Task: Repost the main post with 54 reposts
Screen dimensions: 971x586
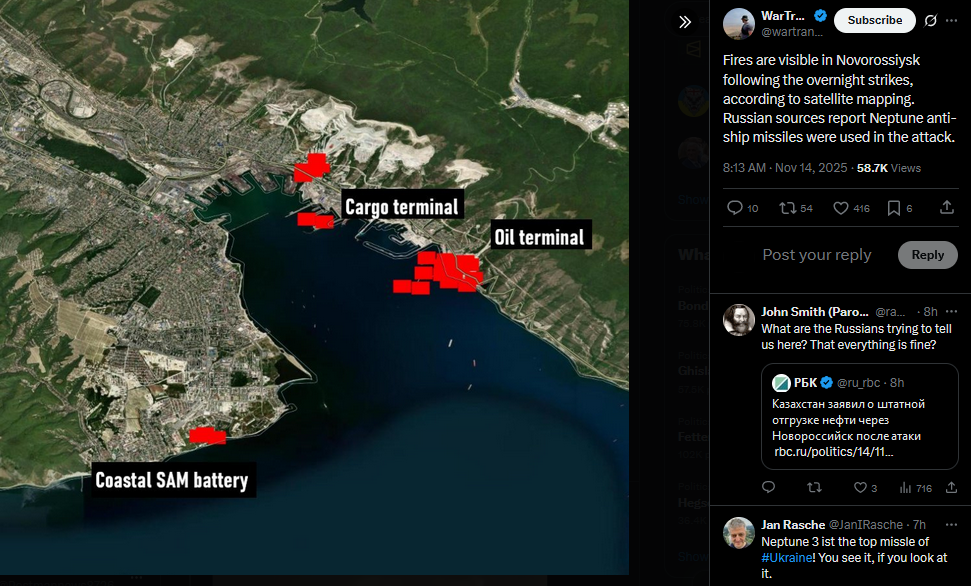Action: click(796, 208)
